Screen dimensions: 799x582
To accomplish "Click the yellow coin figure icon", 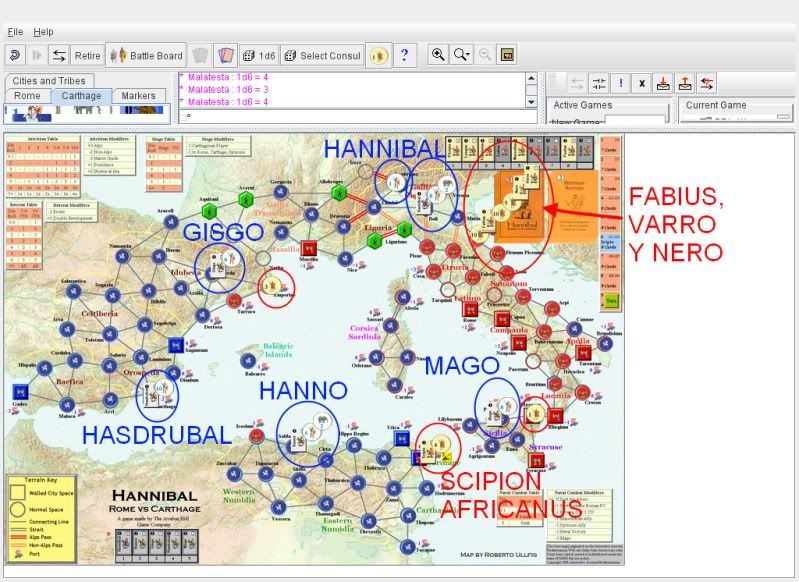I will (x=379, y=56).
